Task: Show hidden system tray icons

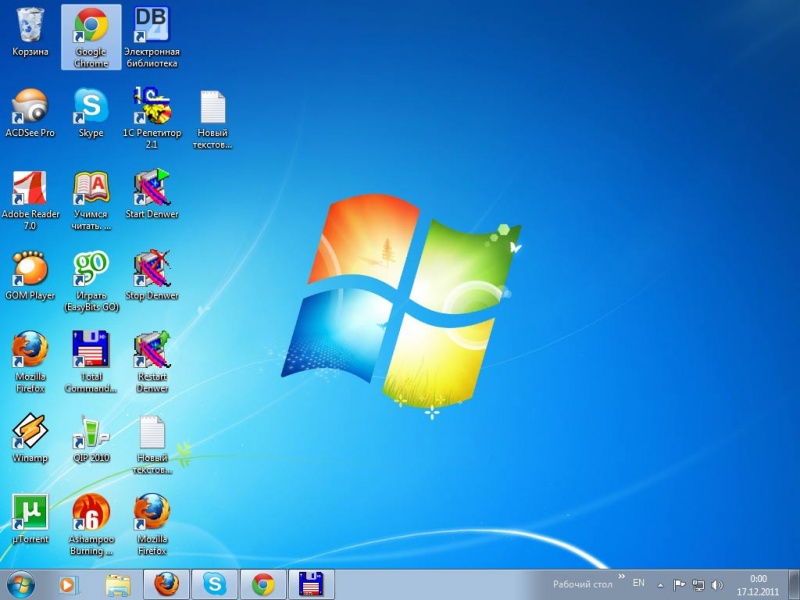Action: (660, 584)
